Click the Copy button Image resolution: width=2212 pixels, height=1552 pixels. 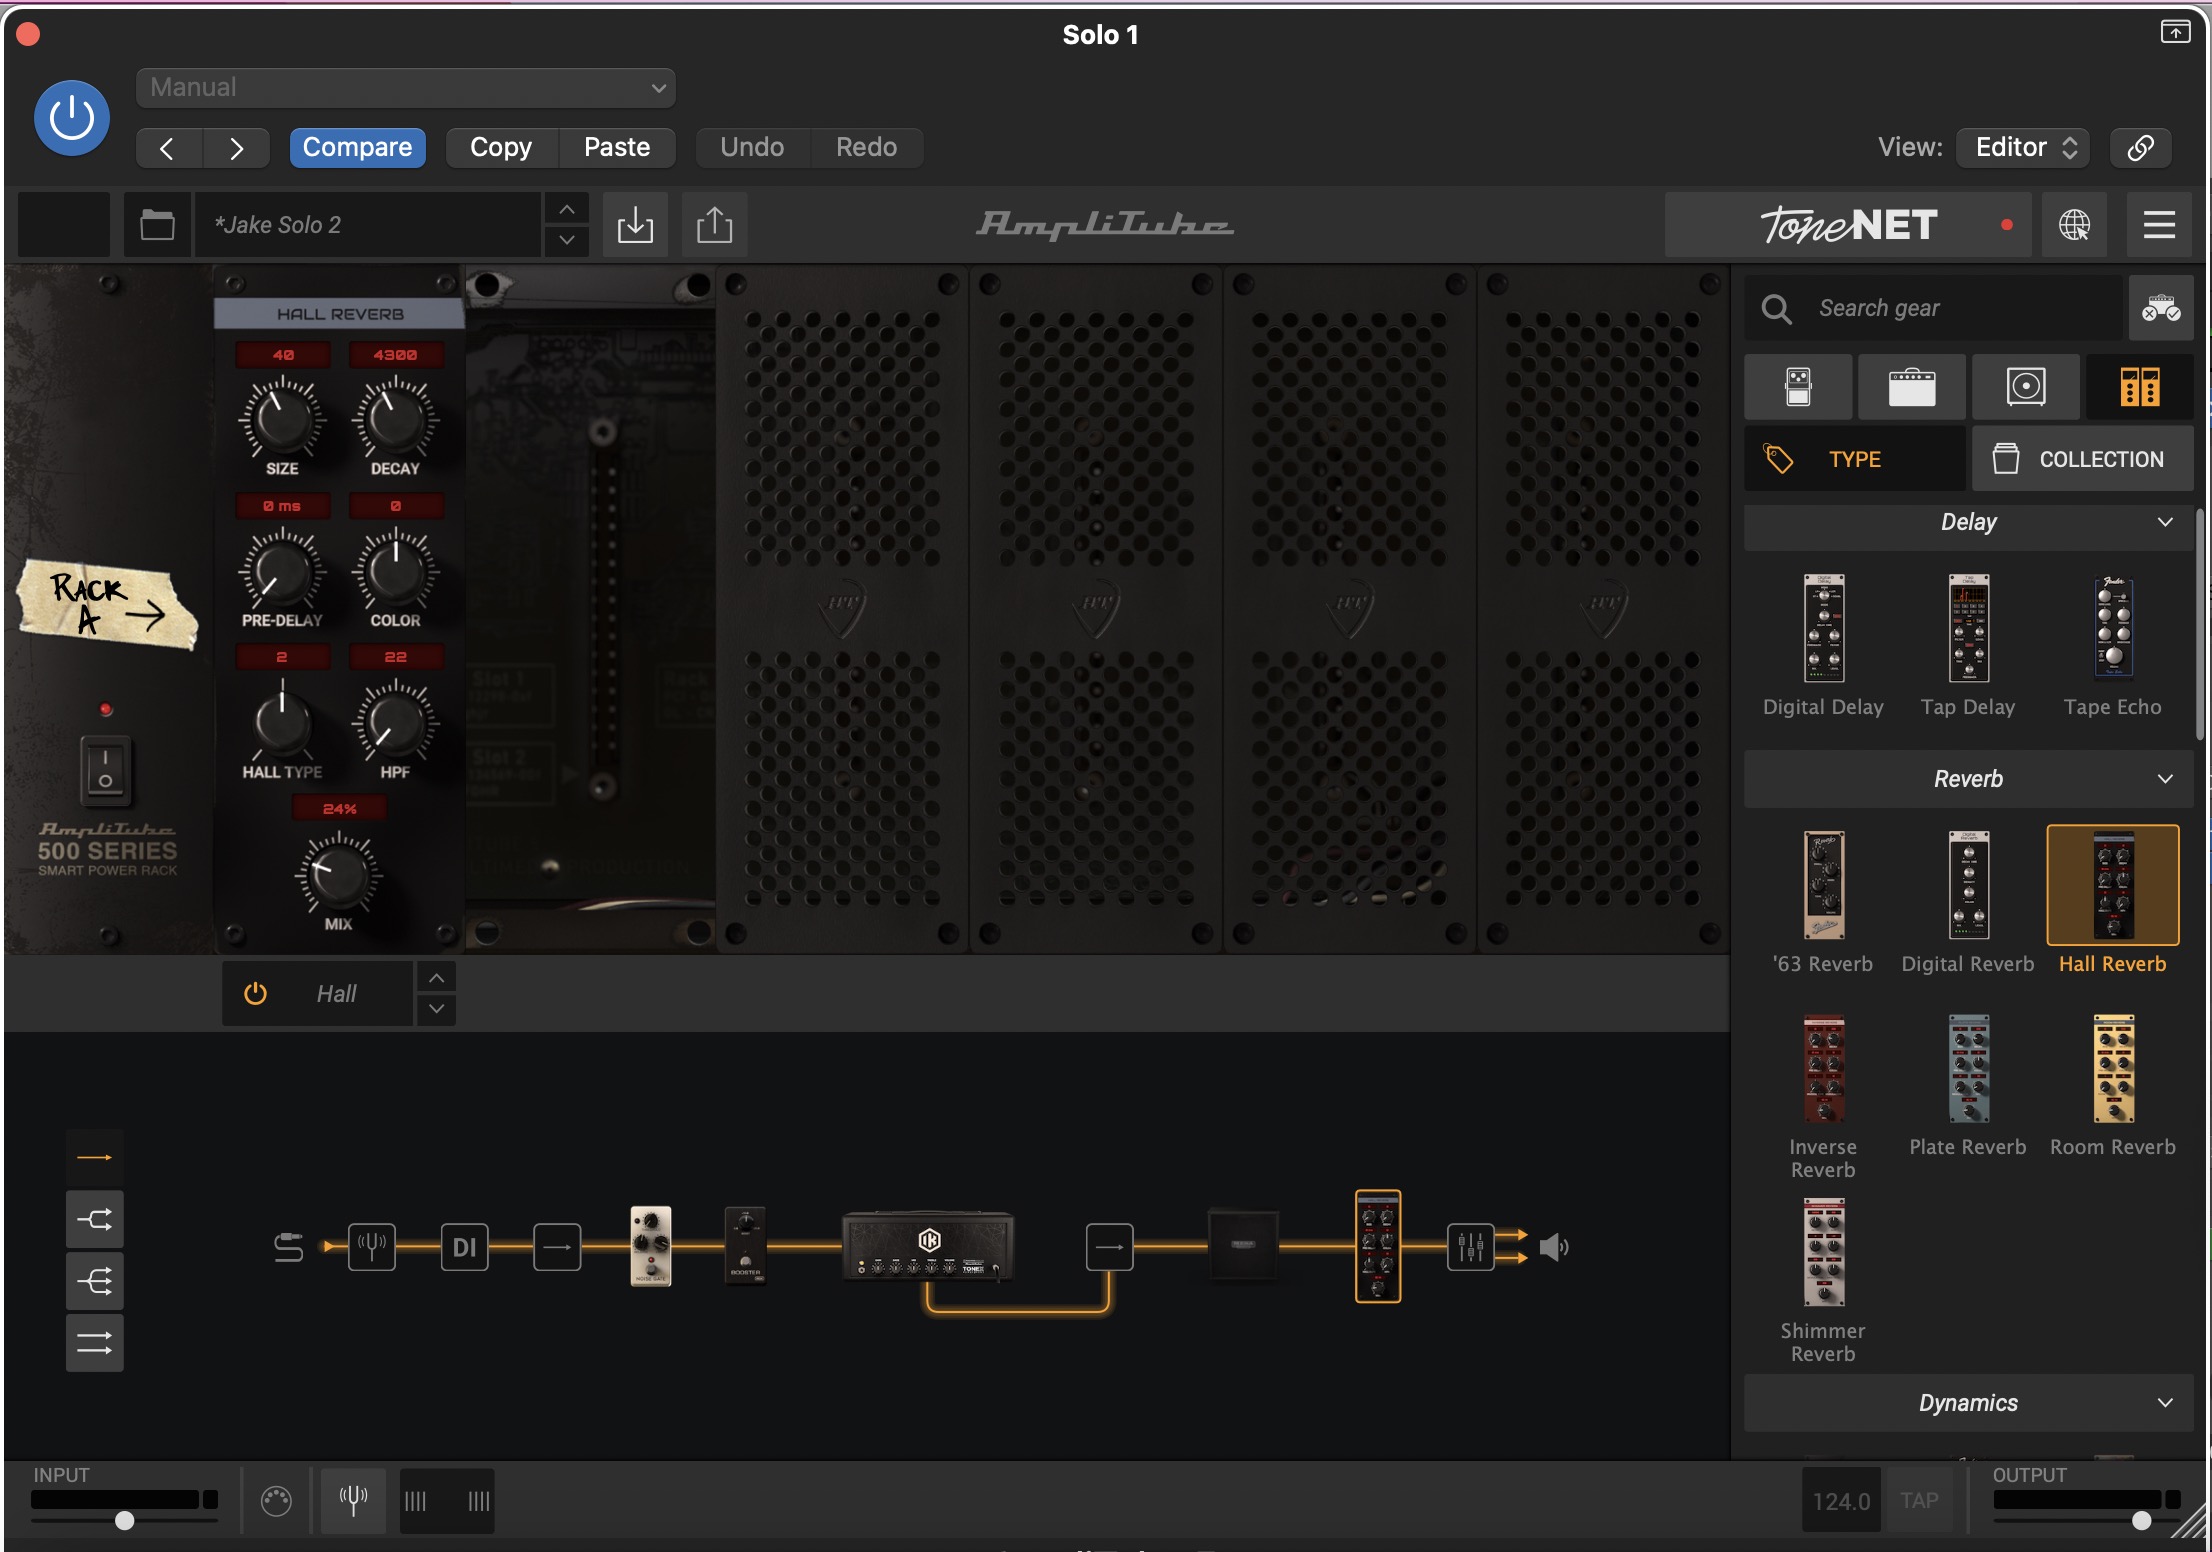click(501, 147)
